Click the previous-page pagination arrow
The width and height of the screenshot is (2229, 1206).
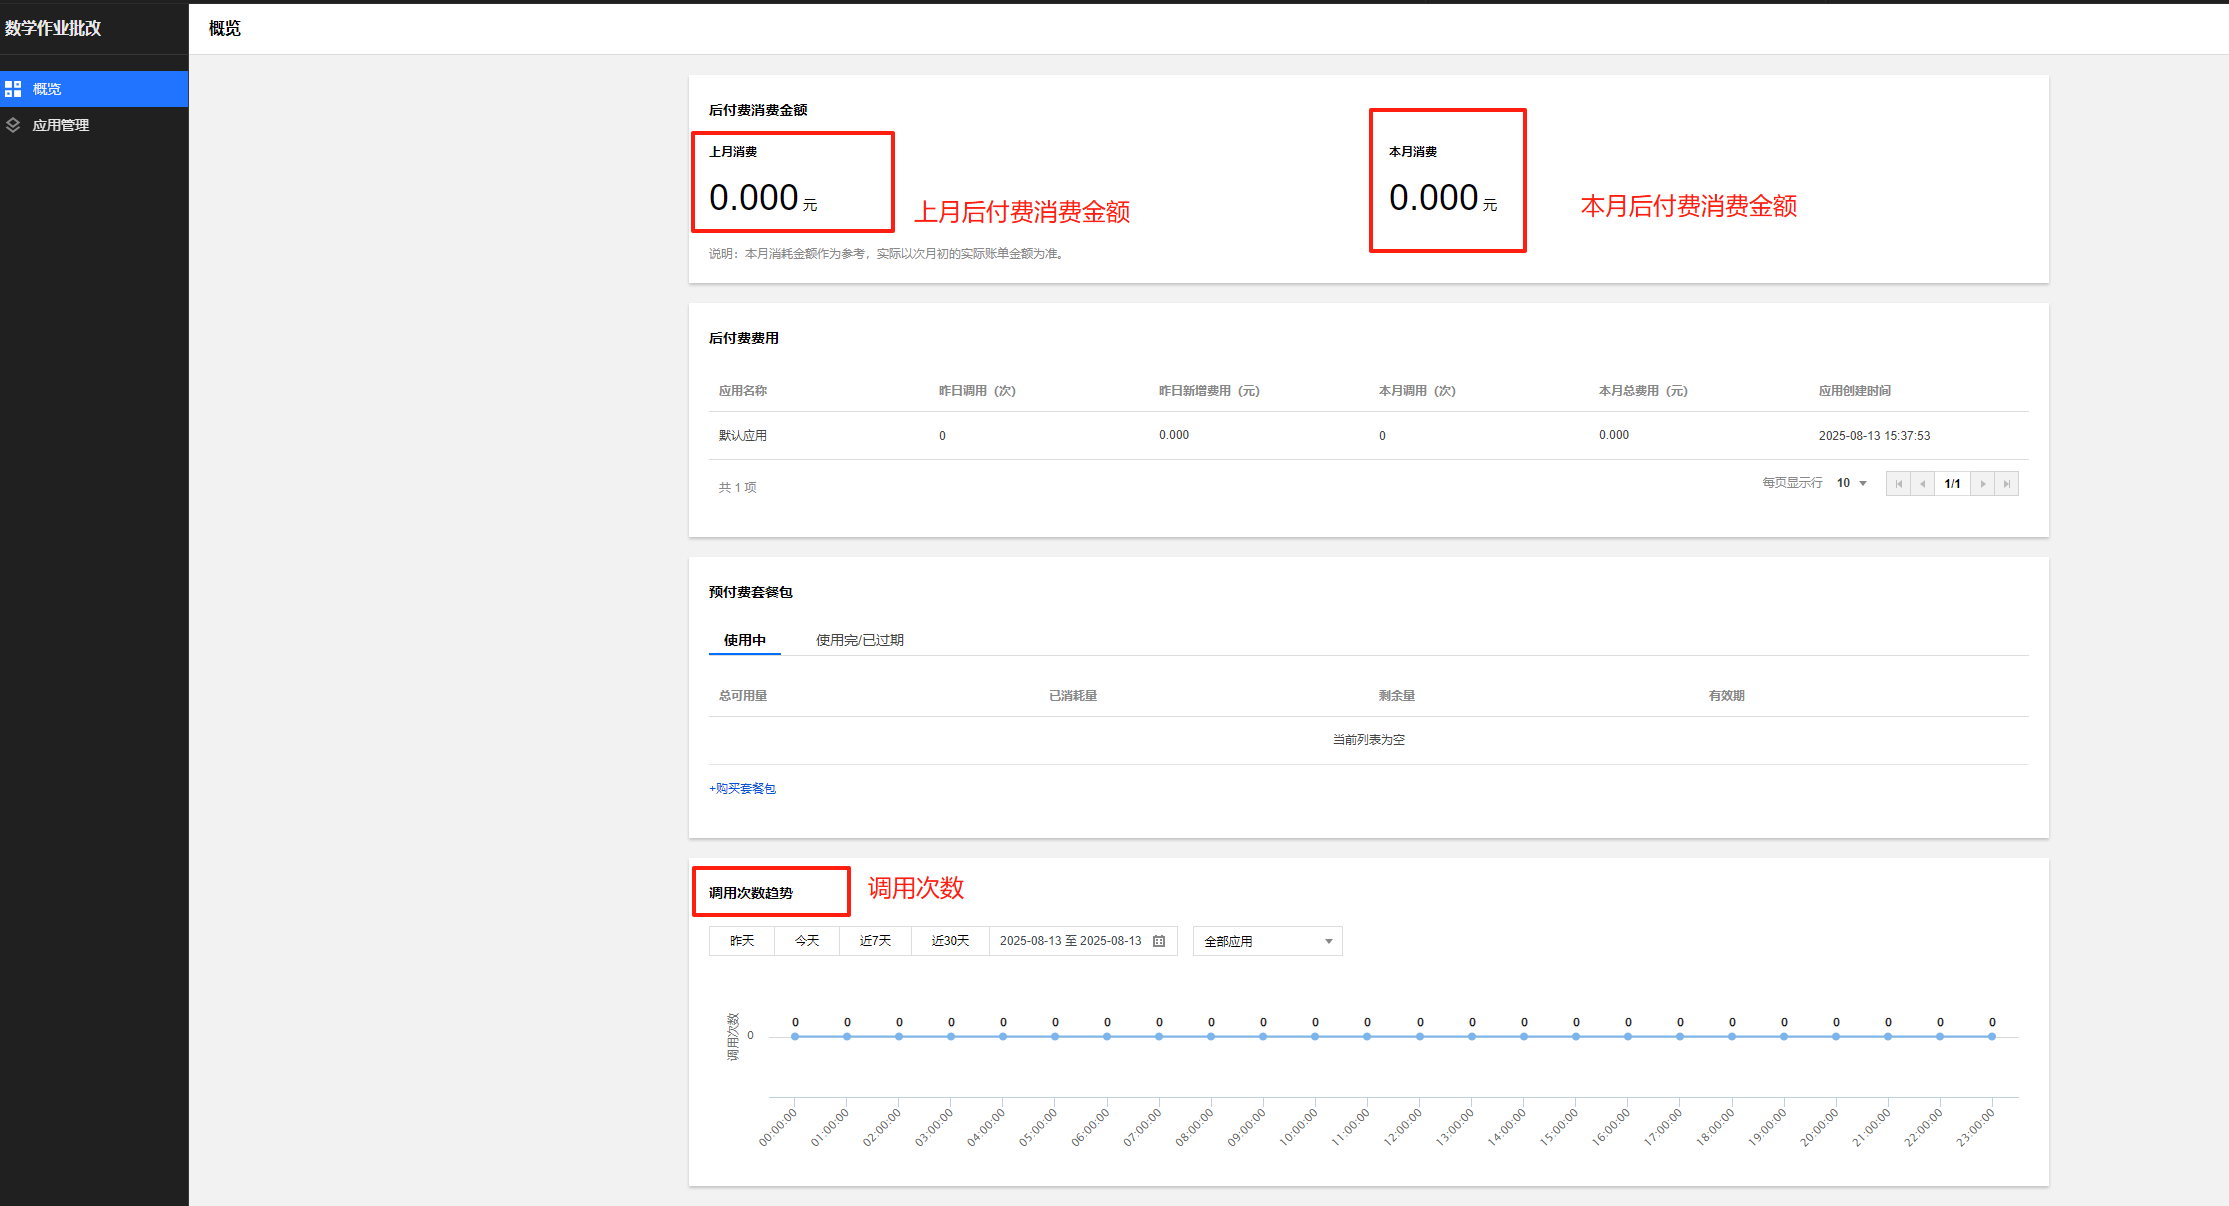[1922, 484]
